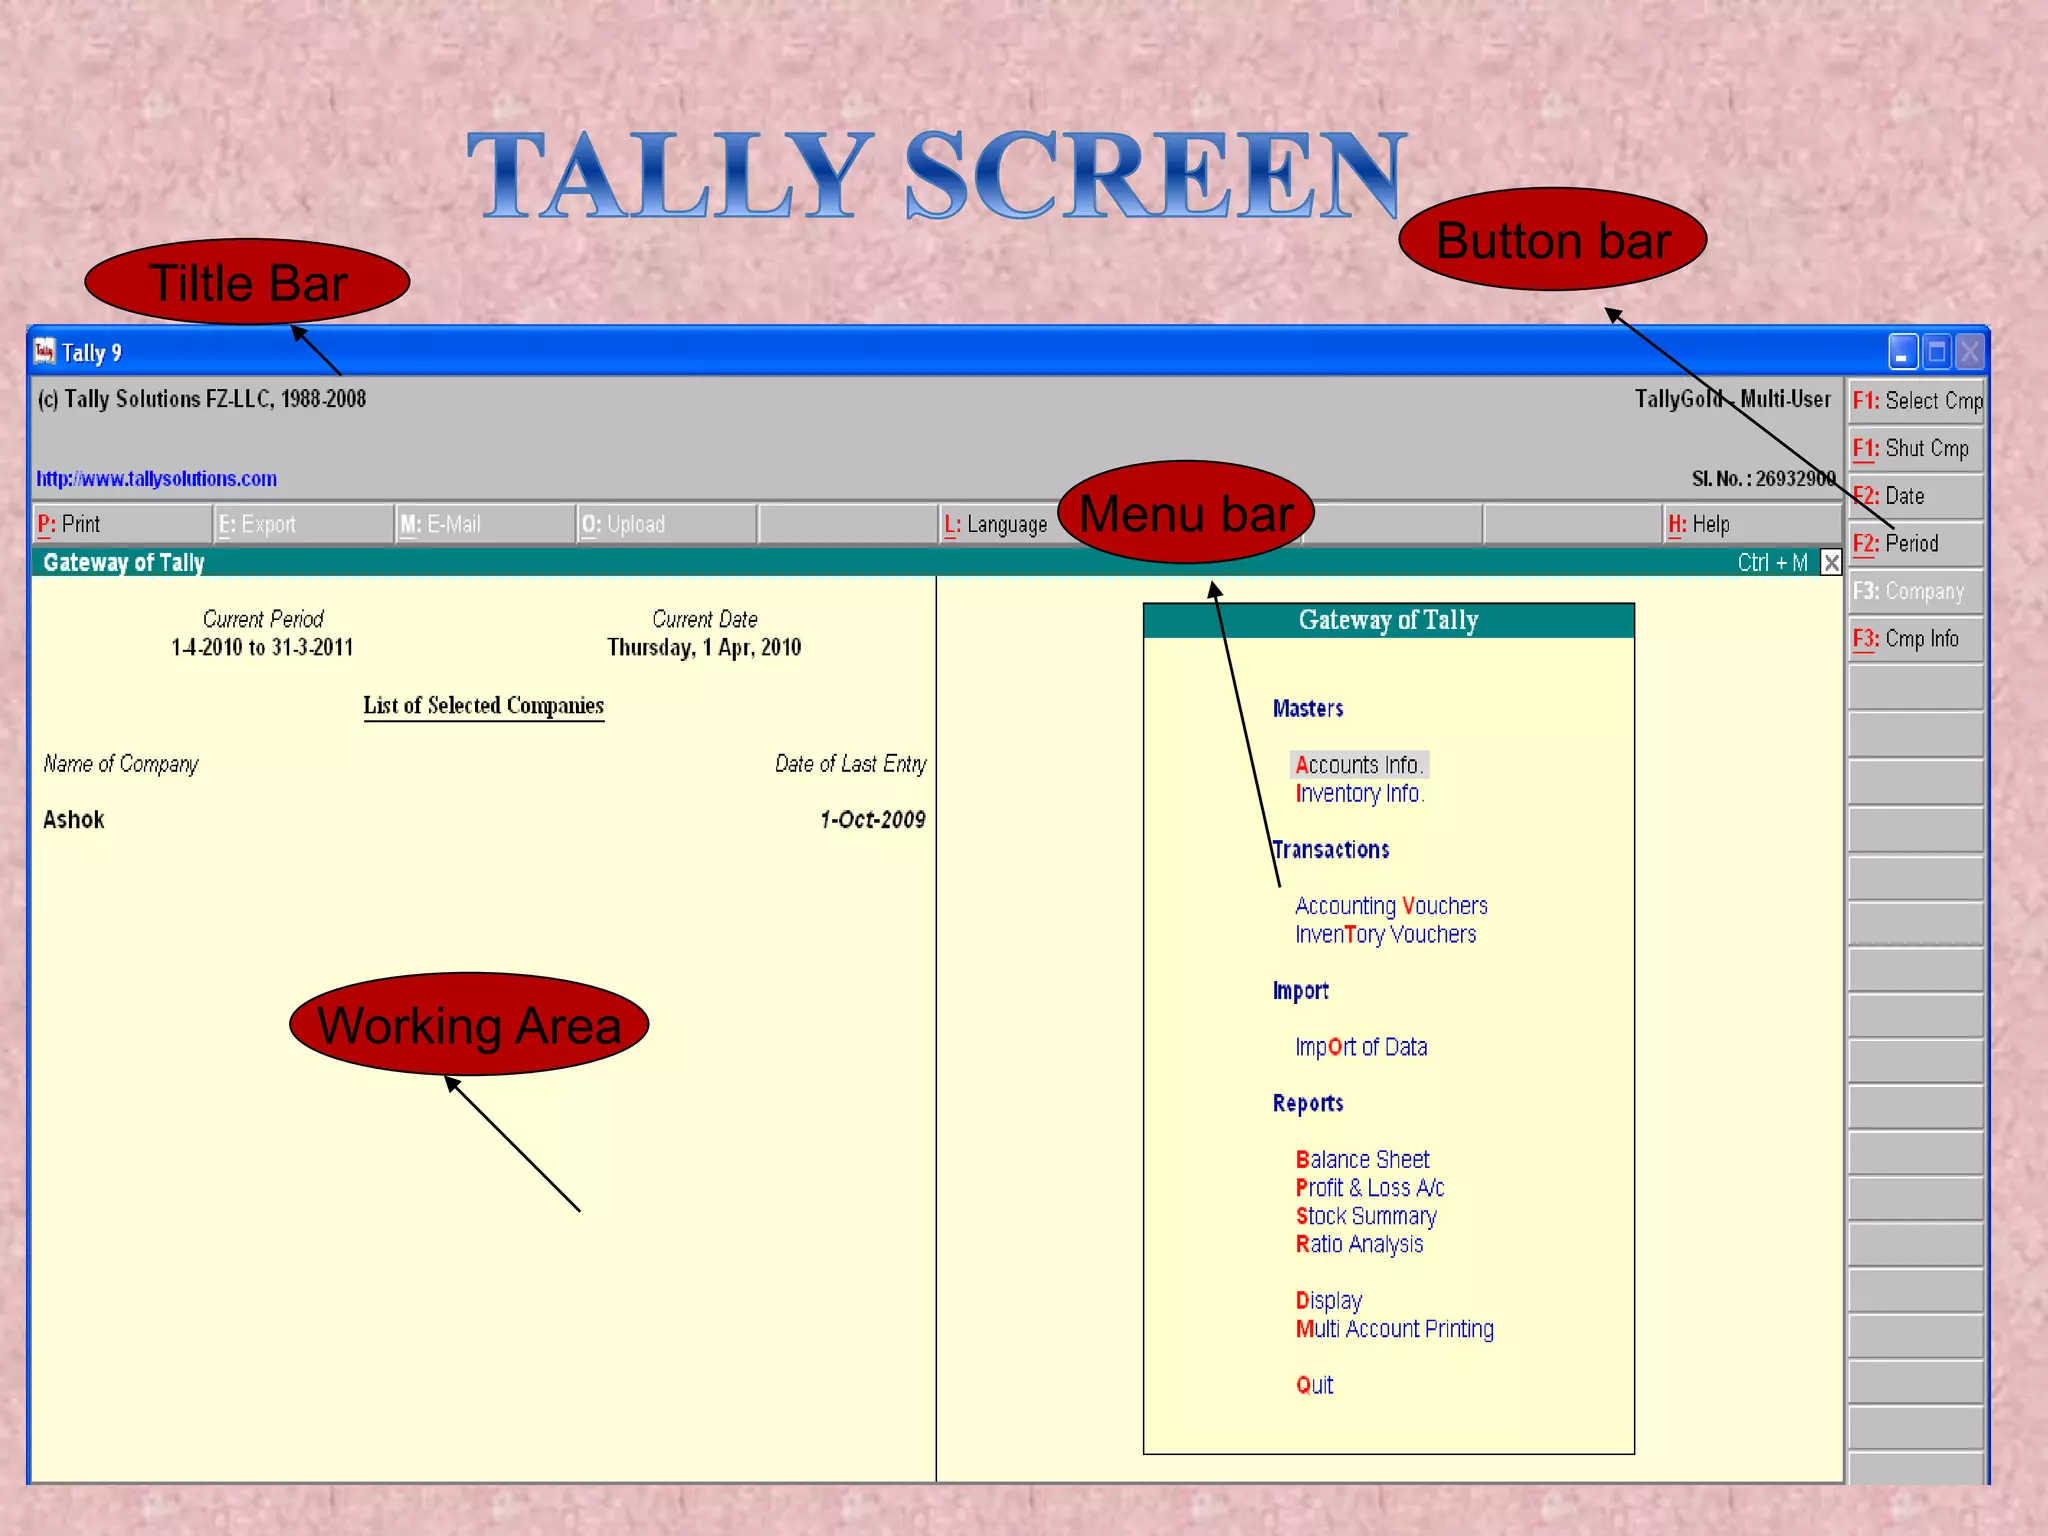Select Inventory Info. menu item

click(1360, 794)
